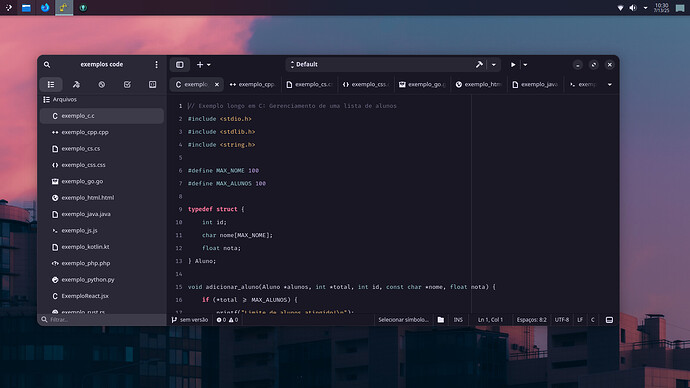Click the network icon in system tray
The height and width of the screenshot is (388, 690).
[x=620, y=8]
